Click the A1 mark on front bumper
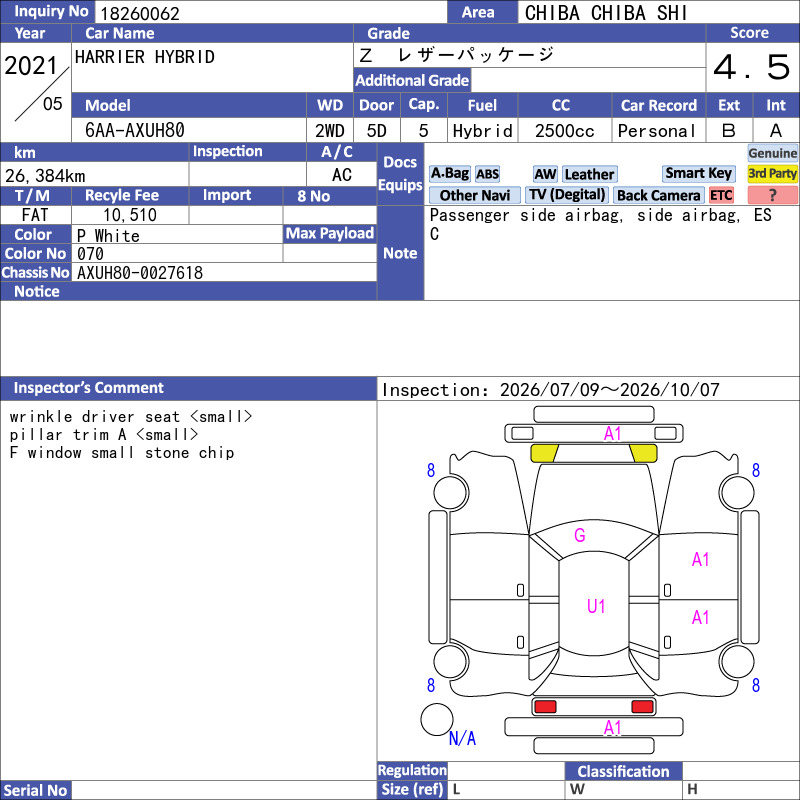Screen dimensions: 800x800 612,434
